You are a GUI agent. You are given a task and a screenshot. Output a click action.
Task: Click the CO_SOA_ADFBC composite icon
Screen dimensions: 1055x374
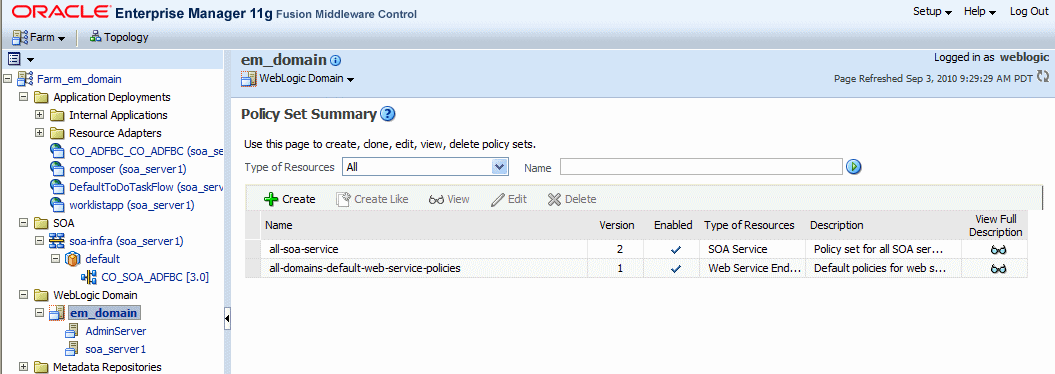click(89, 277)
